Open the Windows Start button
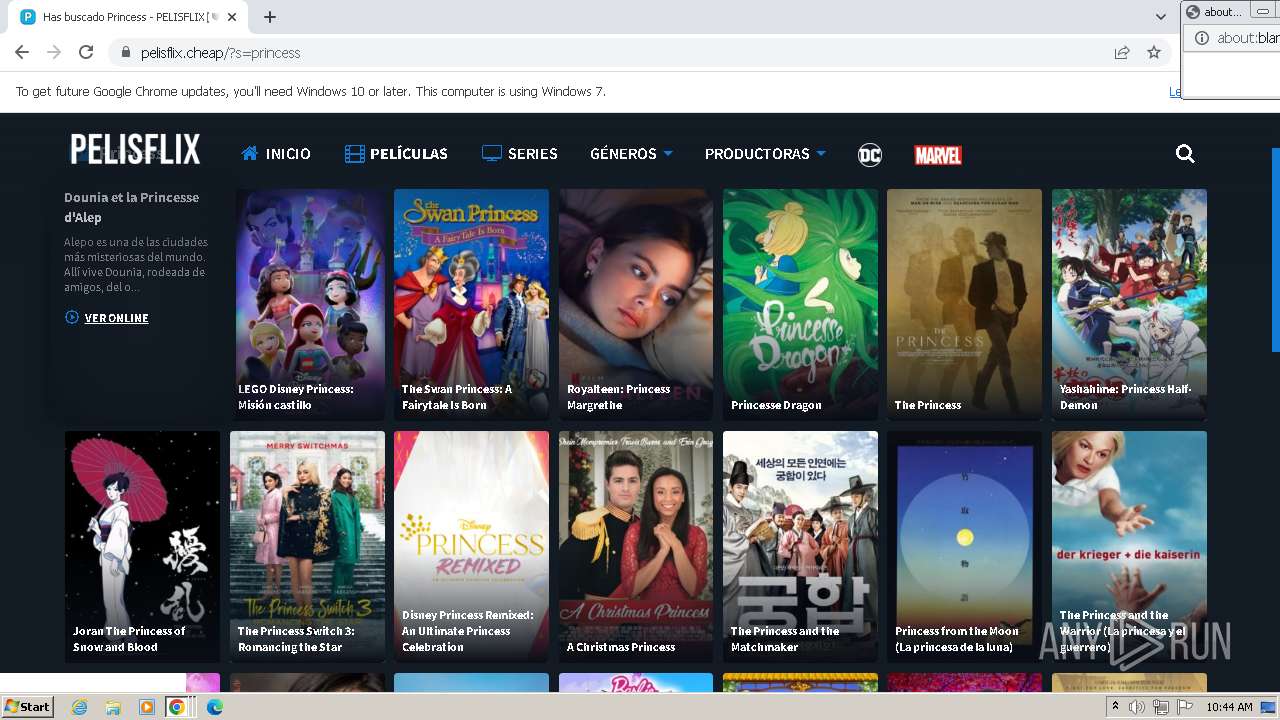Viewport: 1280px width, 720px height. [28, 706]
